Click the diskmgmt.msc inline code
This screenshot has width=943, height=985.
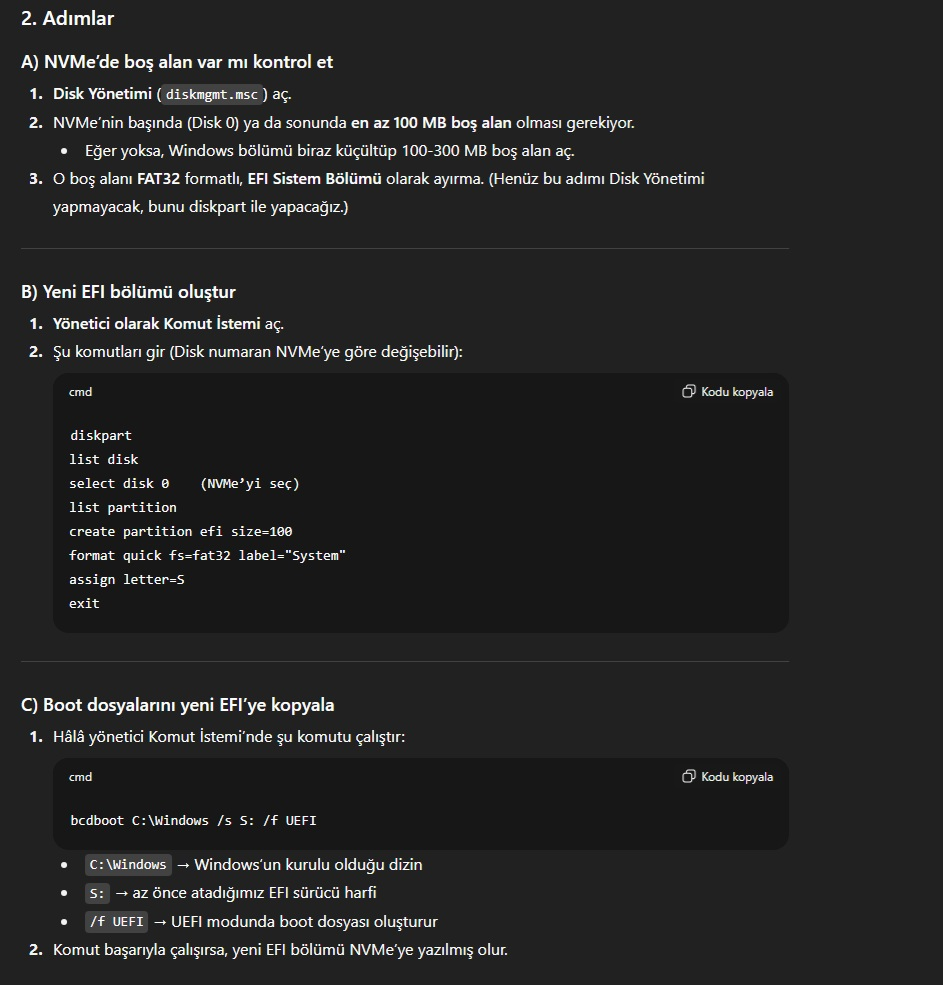point(212,94)
